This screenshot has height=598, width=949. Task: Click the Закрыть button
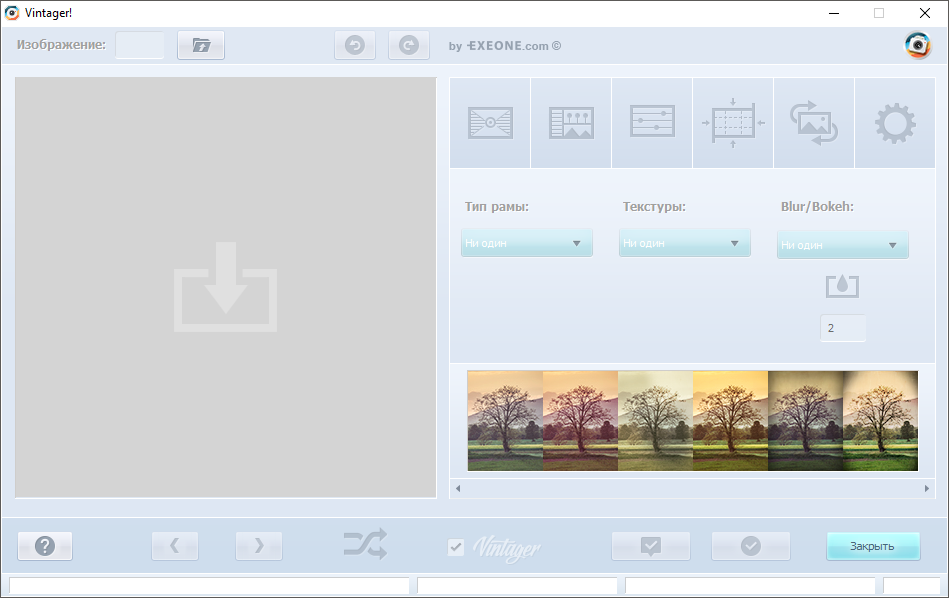[873, 546]
